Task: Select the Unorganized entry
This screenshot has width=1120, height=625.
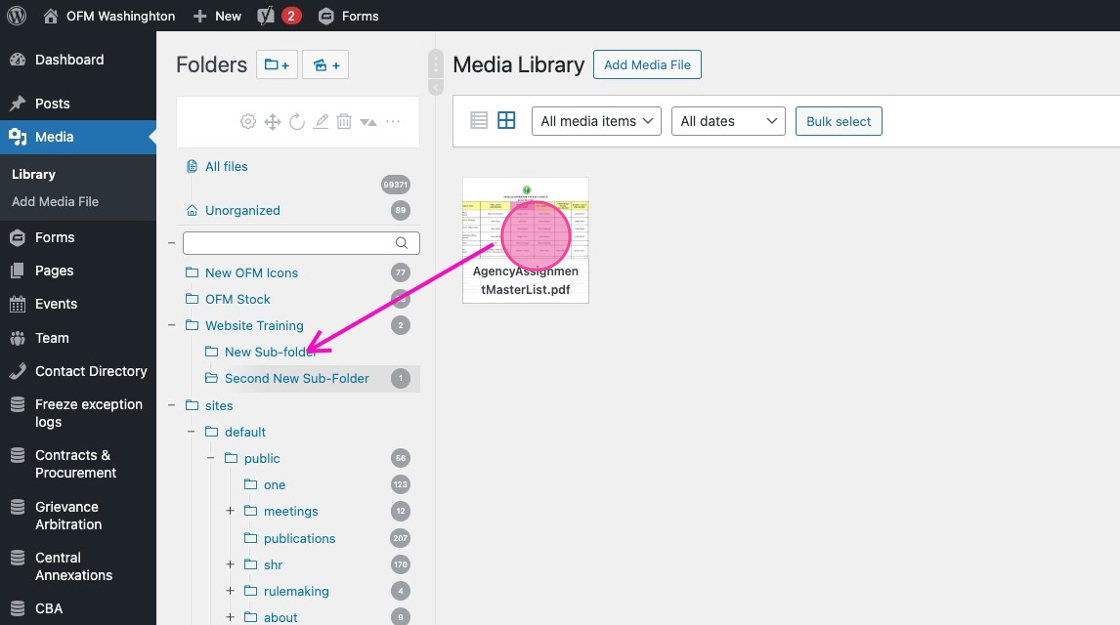Action: point(242,211)
